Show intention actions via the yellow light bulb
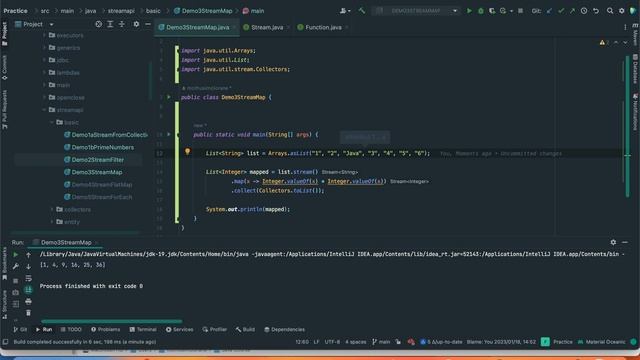 coord(187,152)
